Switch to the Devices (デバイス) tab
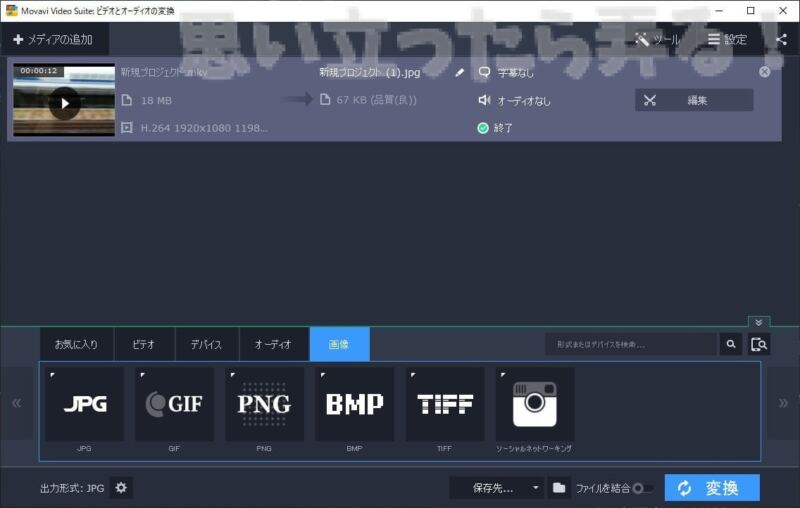Image resolution: width=800 pixels, height=508 pixels. pyautogui.click(x=207, y=344)
